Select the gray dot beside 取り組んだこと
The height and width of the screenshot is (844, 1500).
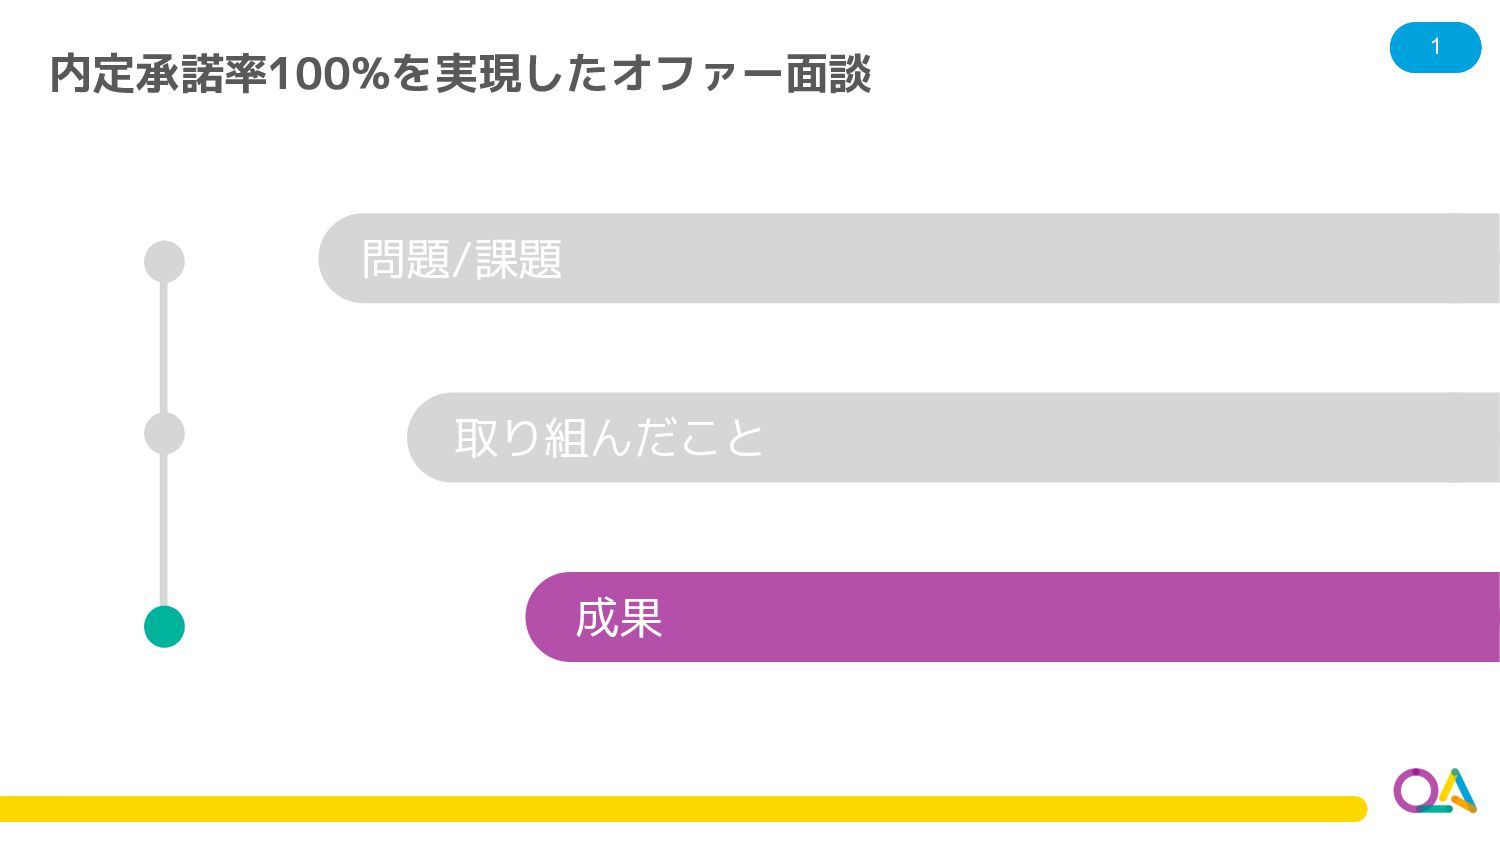click(x=164, y=433)
